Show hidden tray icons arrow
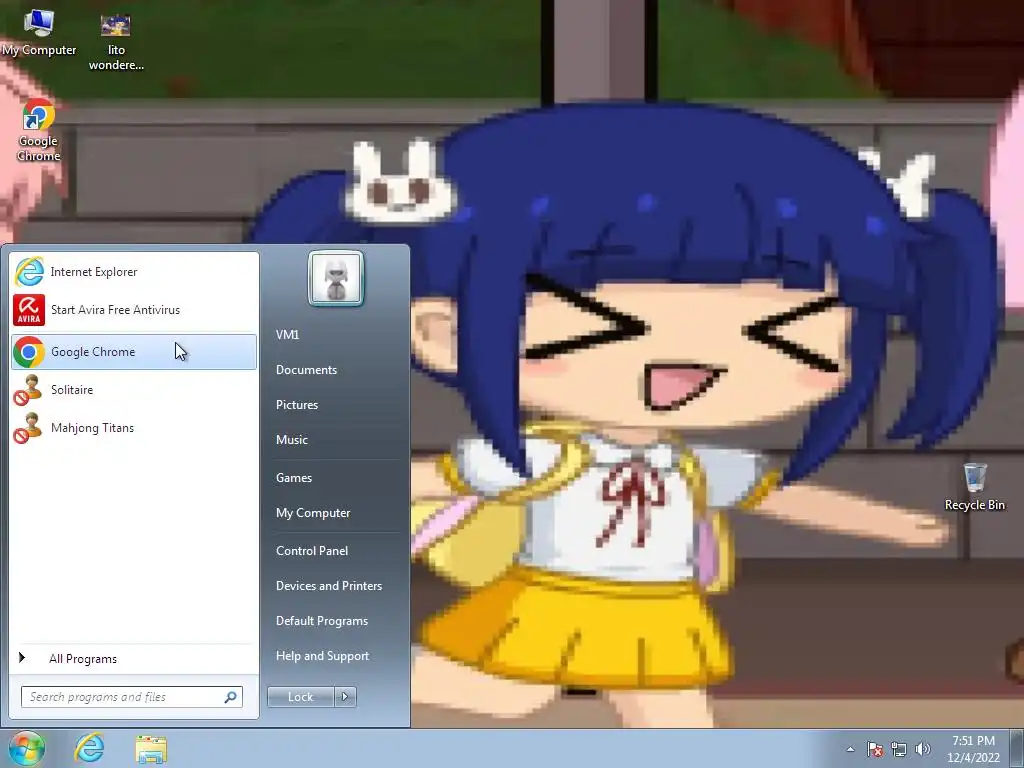 (850, 749)
